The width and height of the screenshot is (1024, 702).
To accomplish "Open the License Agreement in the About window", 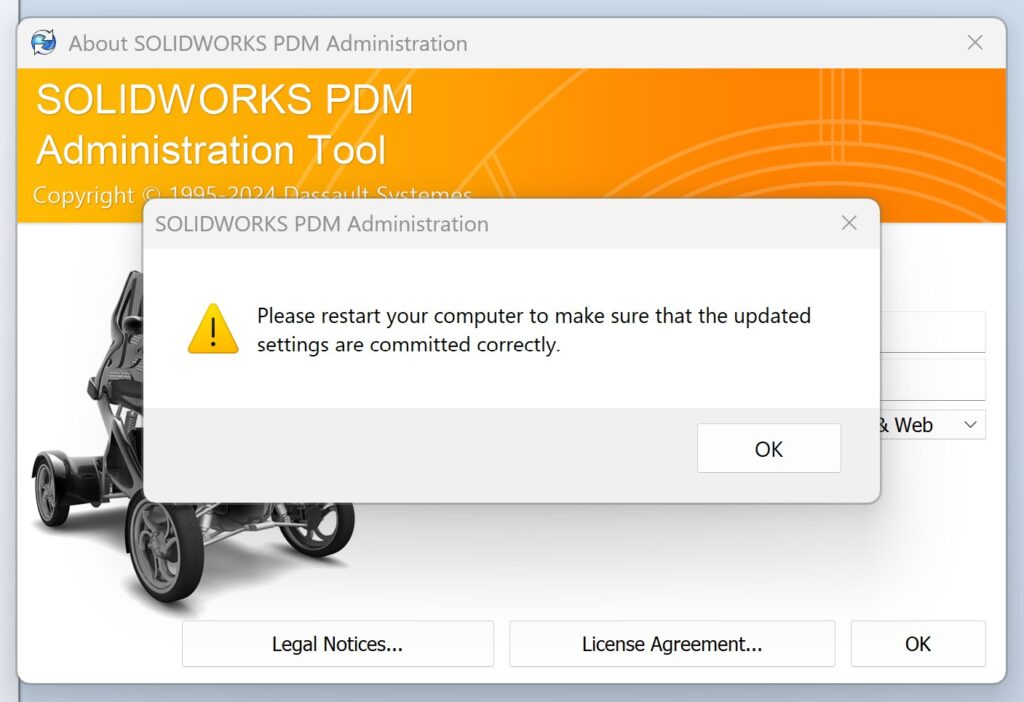I will pyautogui.click(x=672, y=644).
